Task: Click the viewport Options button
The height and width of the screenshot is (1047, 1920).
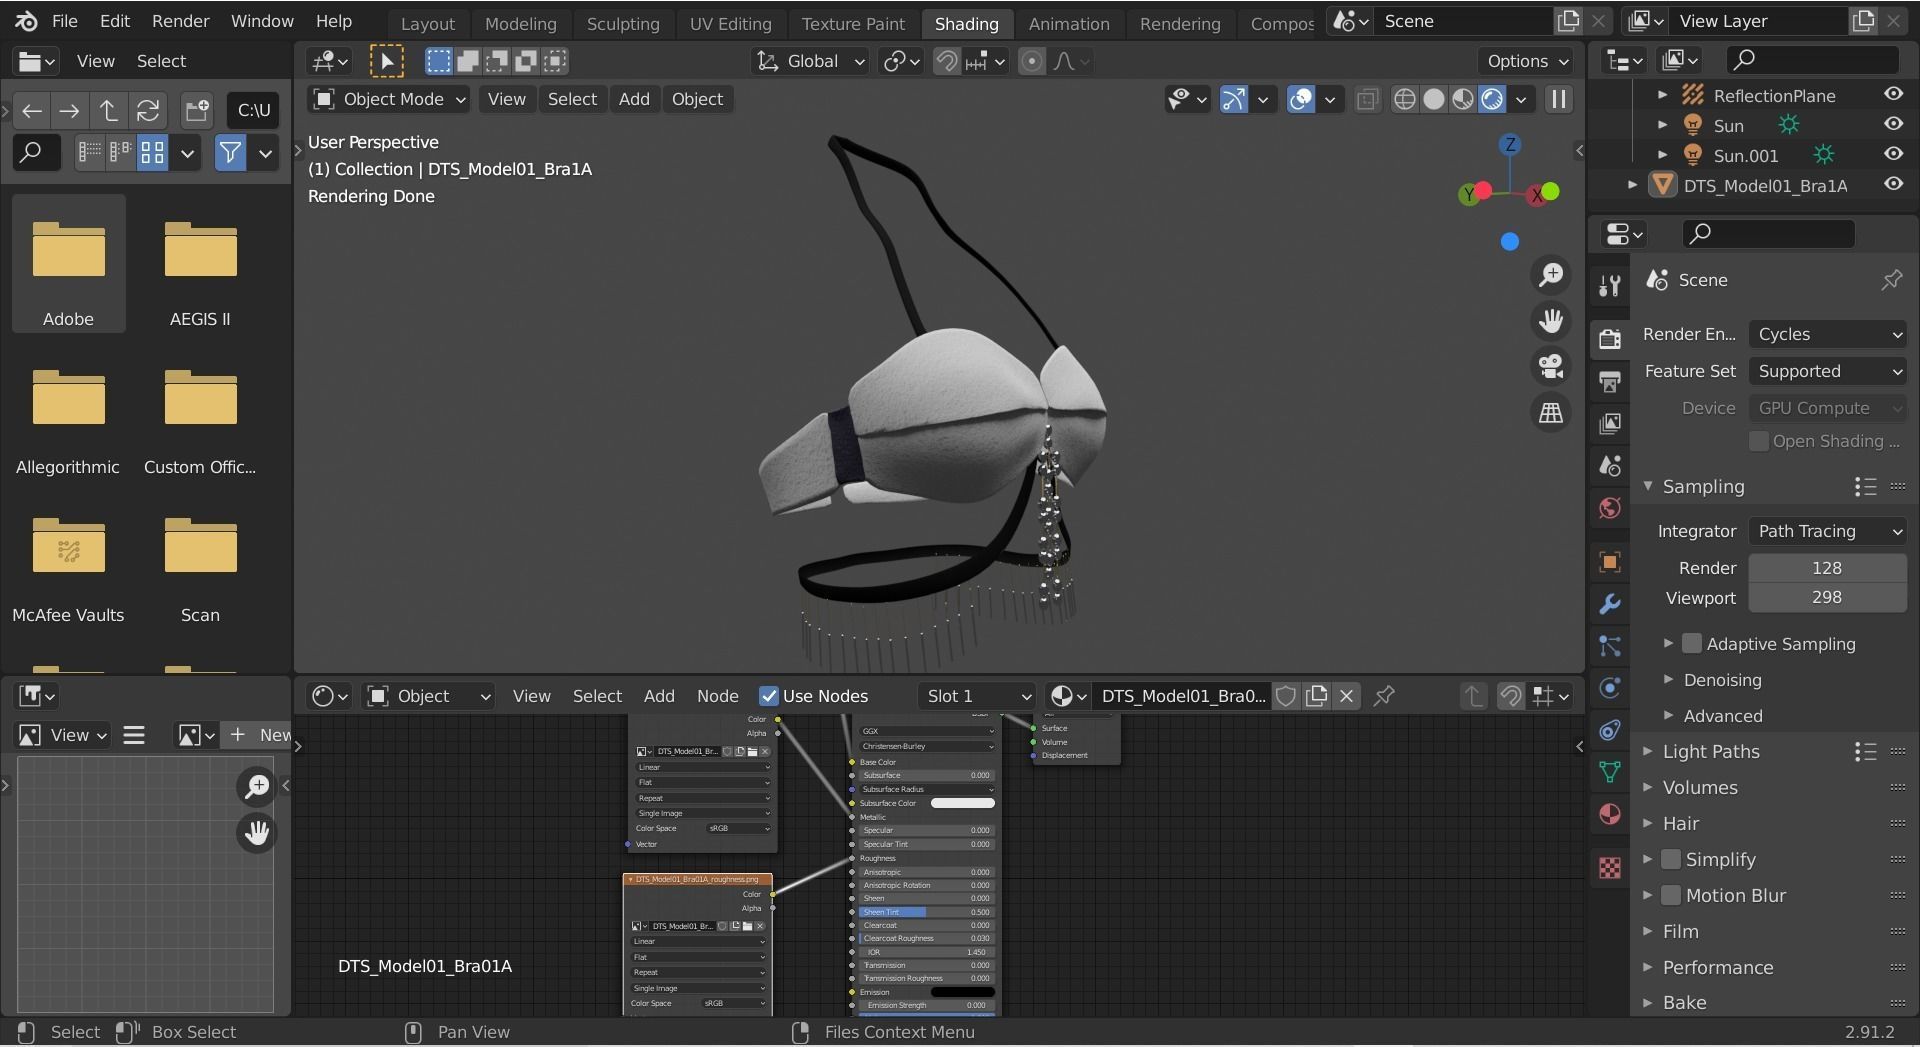Action: pyautogui.click(x=1527, y=61)
